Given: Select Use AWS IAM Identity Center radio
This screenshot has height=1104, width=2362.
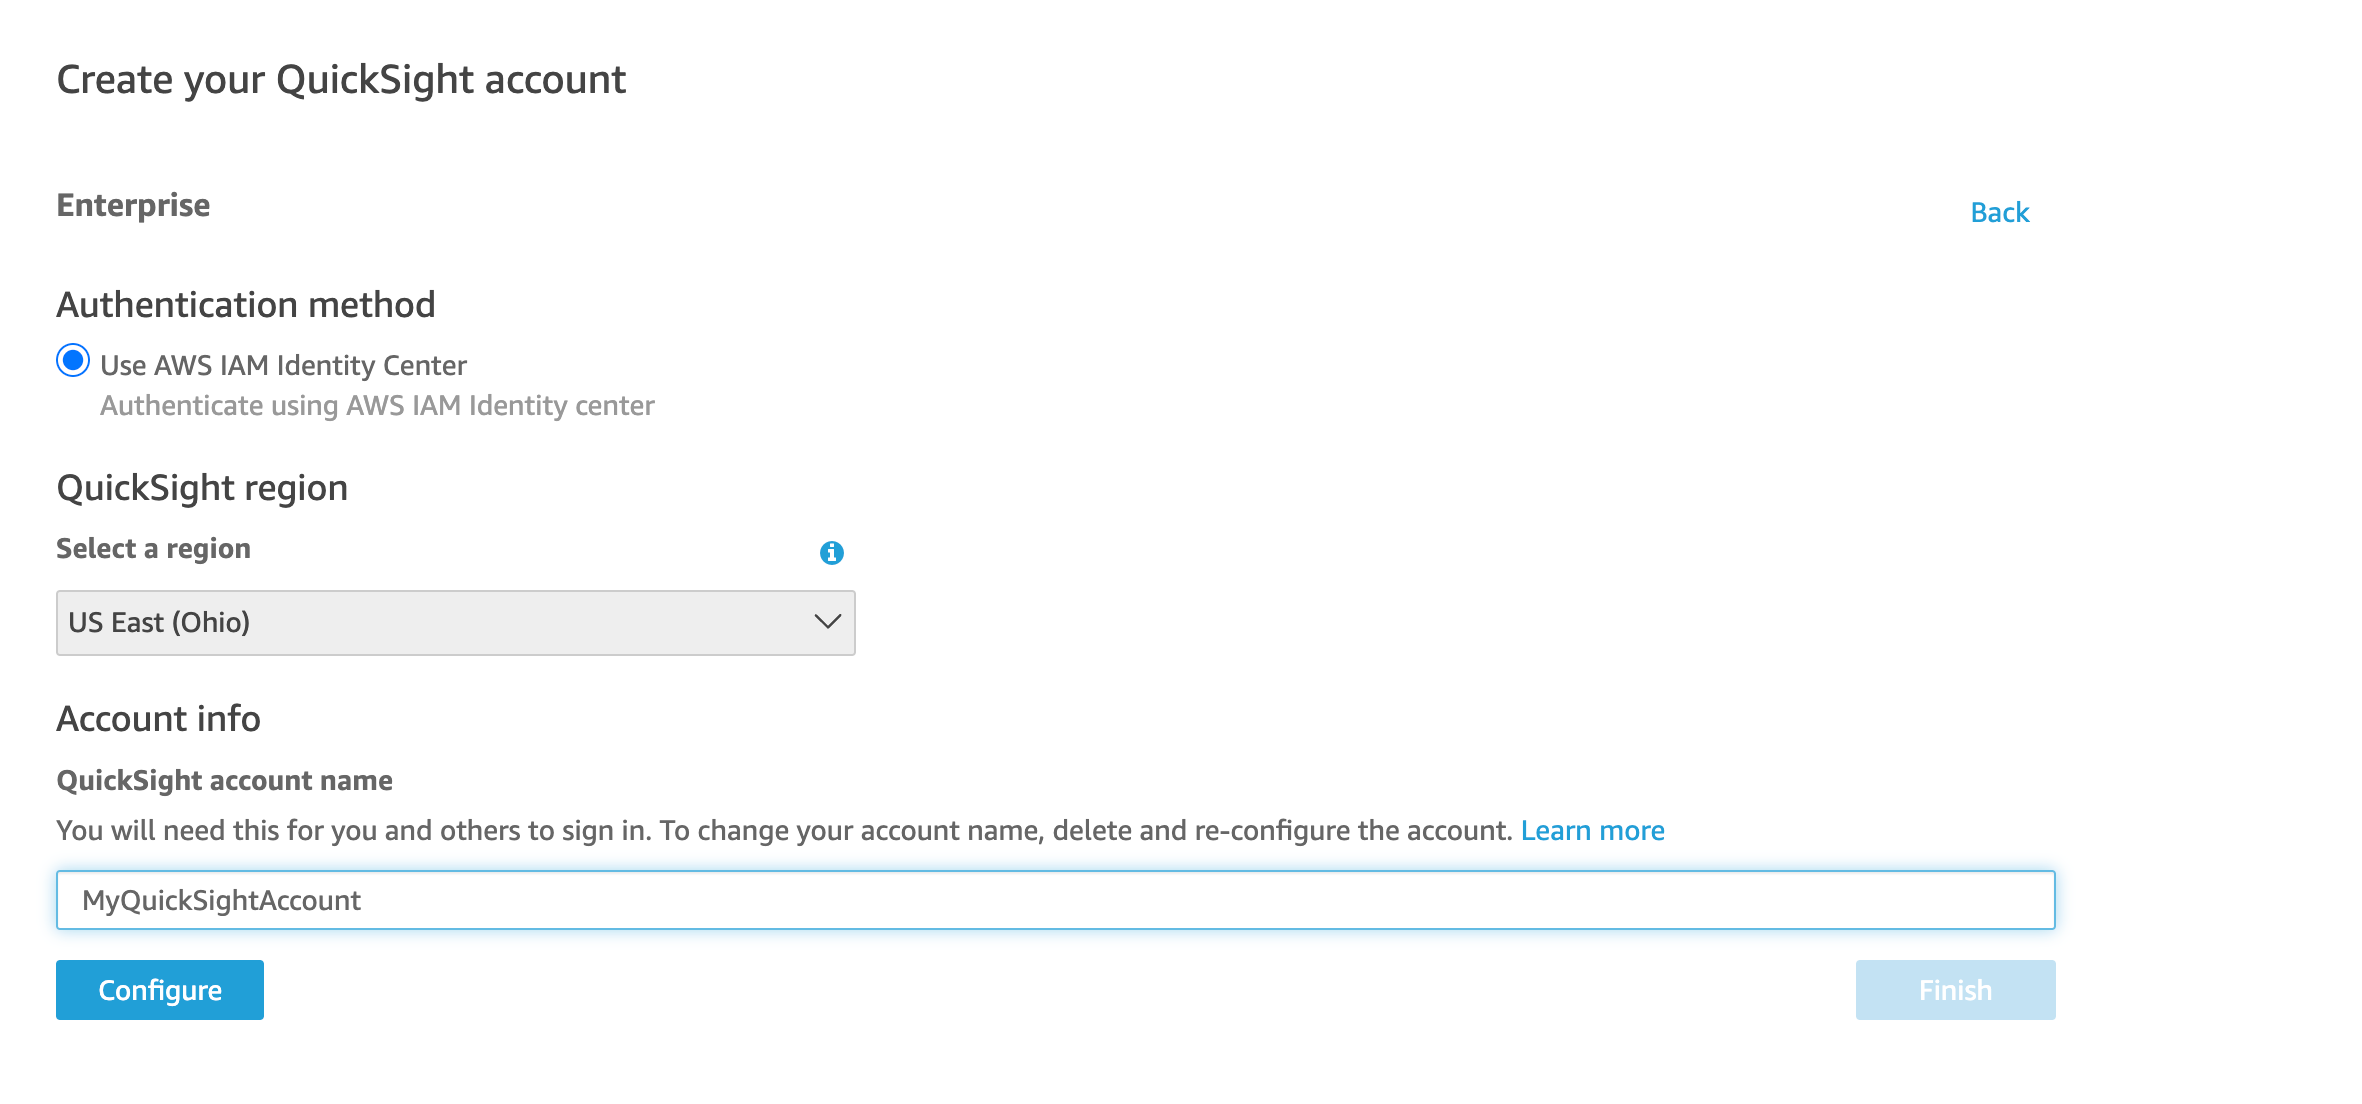Looking at the screenshot, I should coord(73,361).
